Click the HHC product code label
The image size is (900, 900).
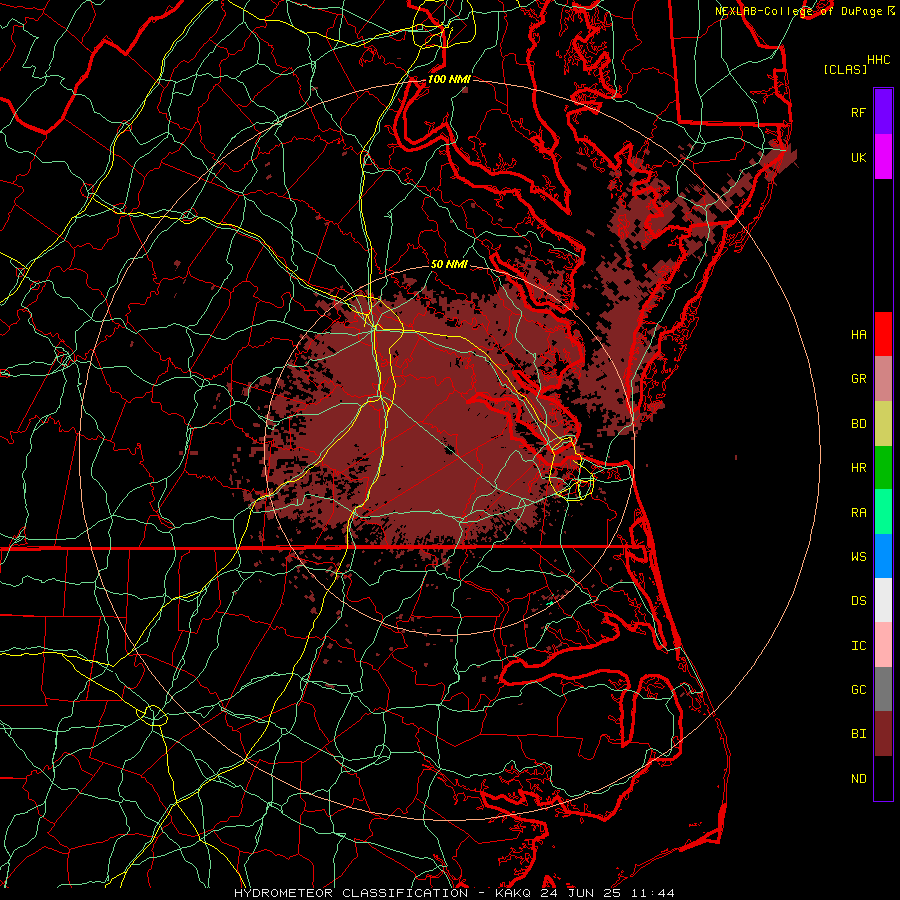[879, 60]
